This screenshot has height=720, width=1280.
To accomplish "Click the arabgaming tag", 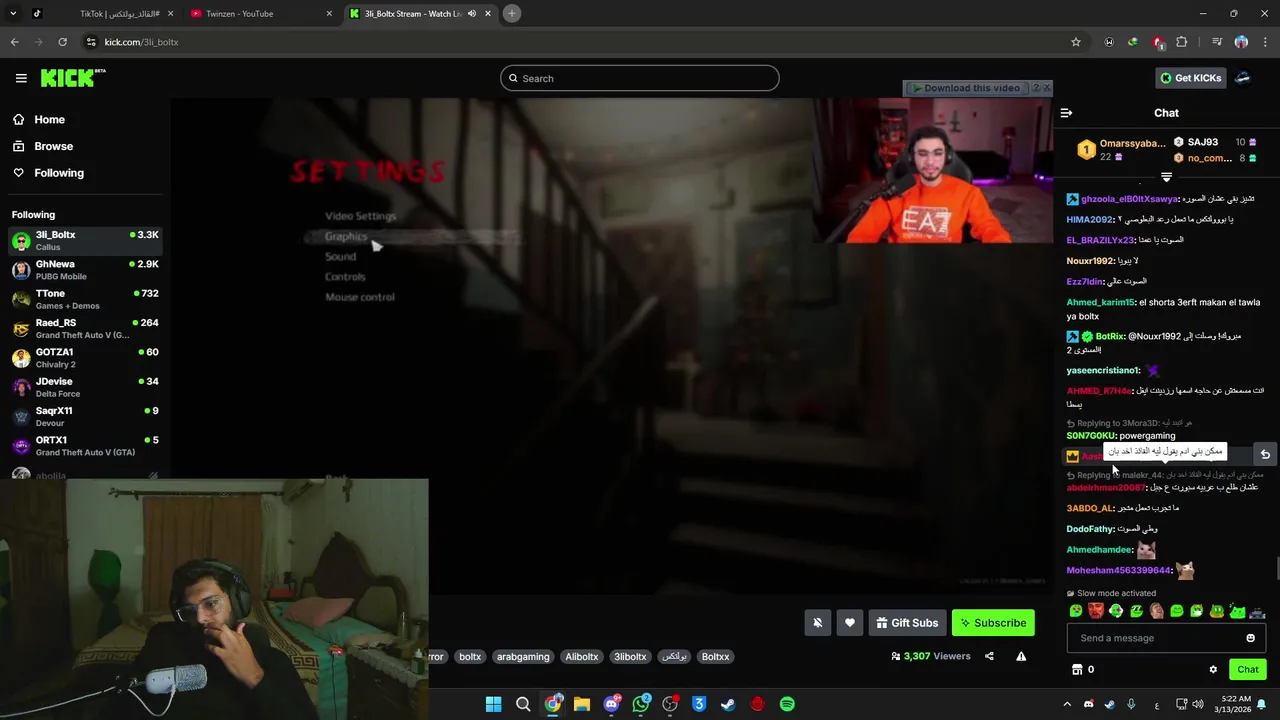I will [523, 657].
